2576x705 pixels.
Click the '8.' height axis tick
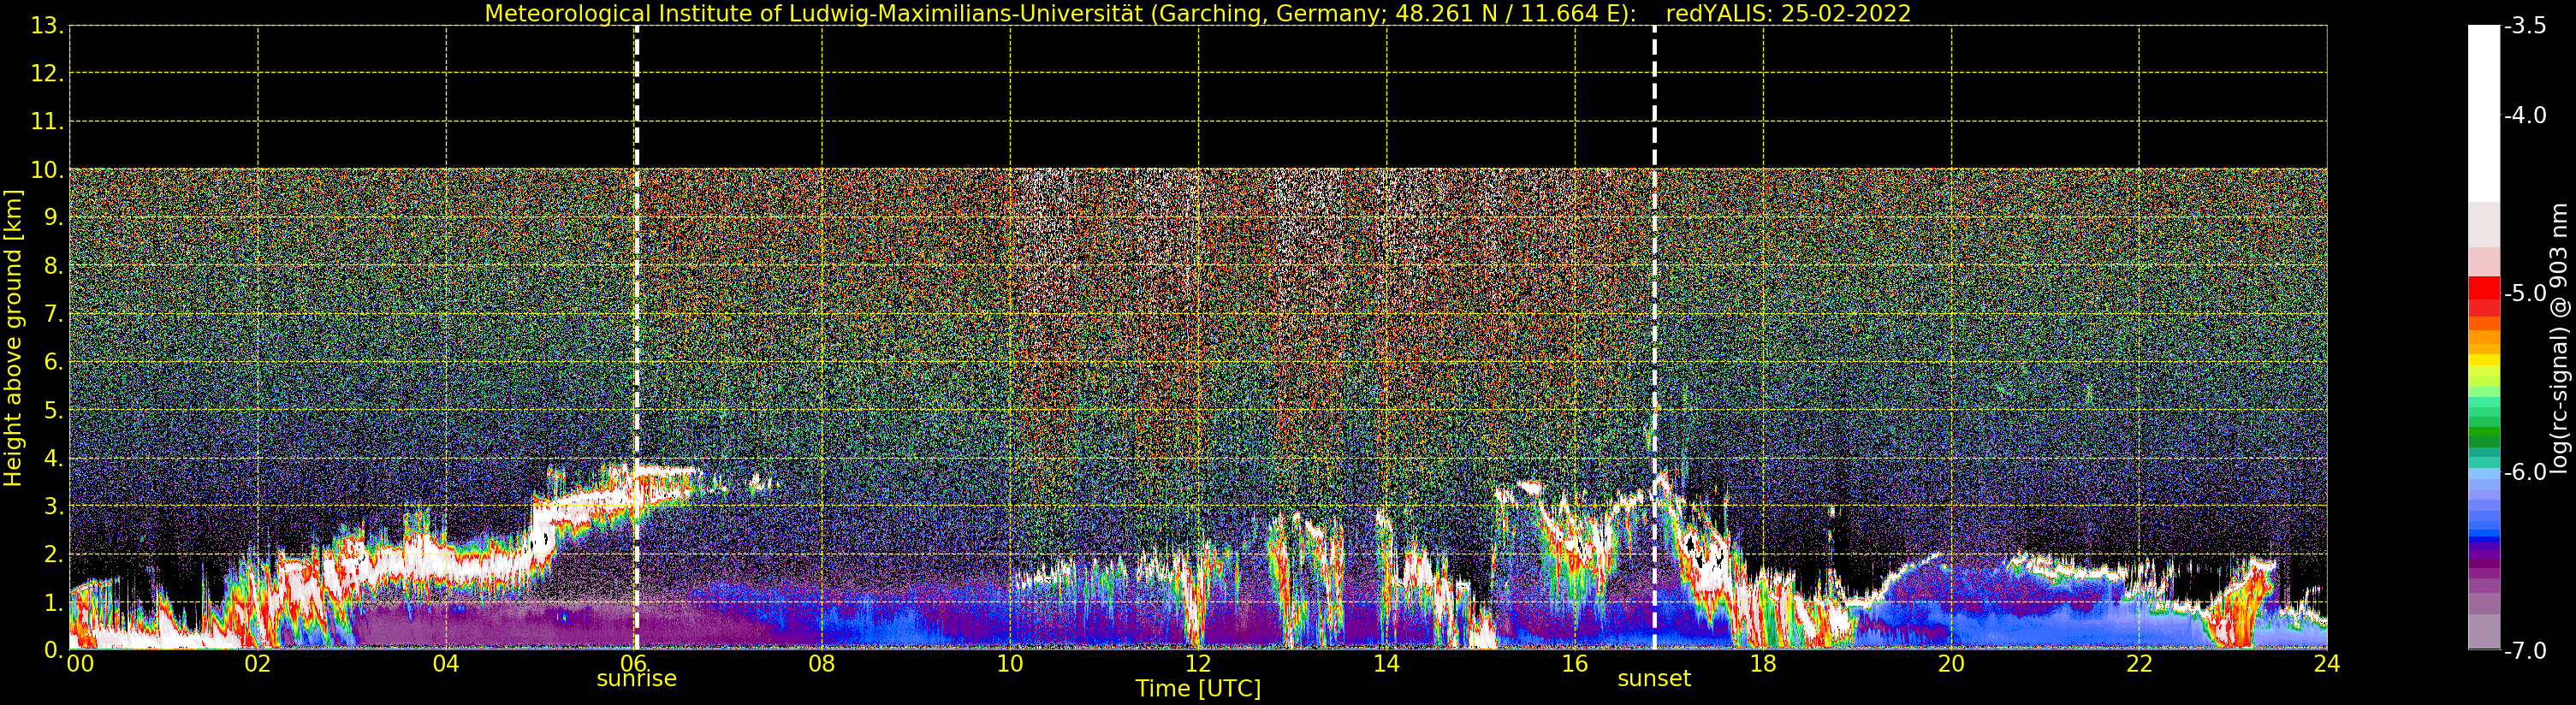[53, 266]
